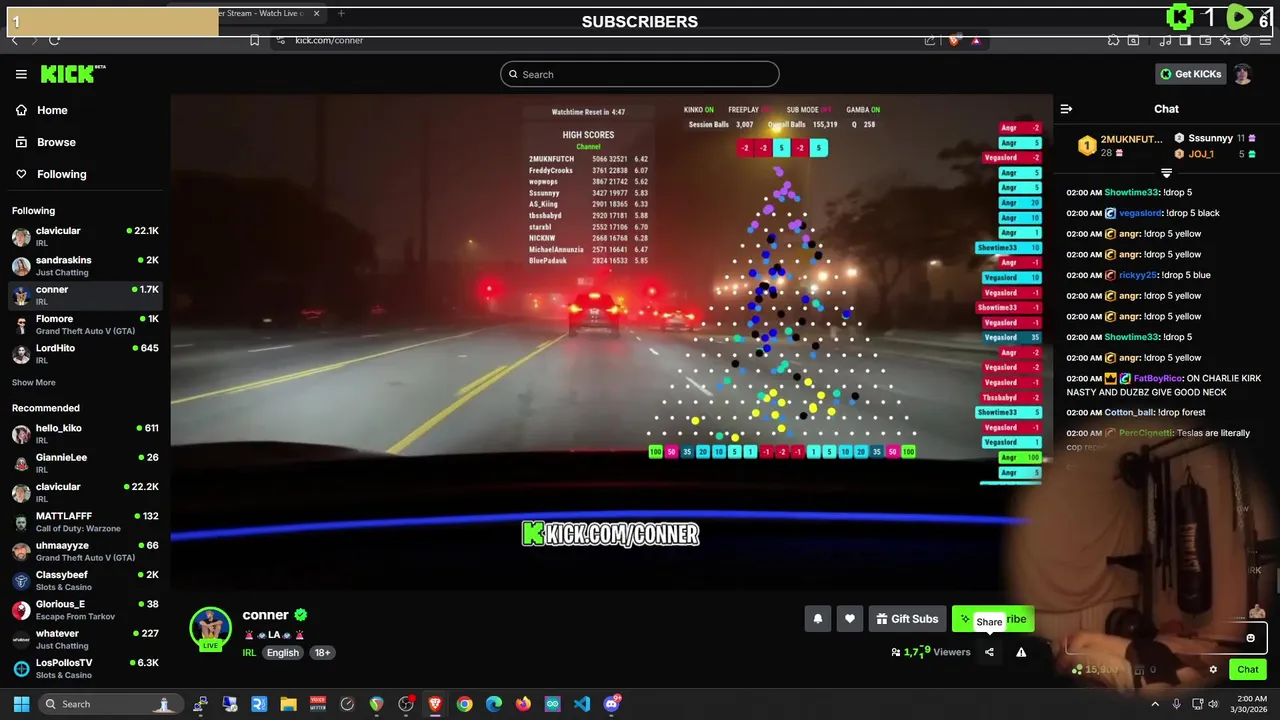Open Visual Studio Code from the taskbar

582,704
